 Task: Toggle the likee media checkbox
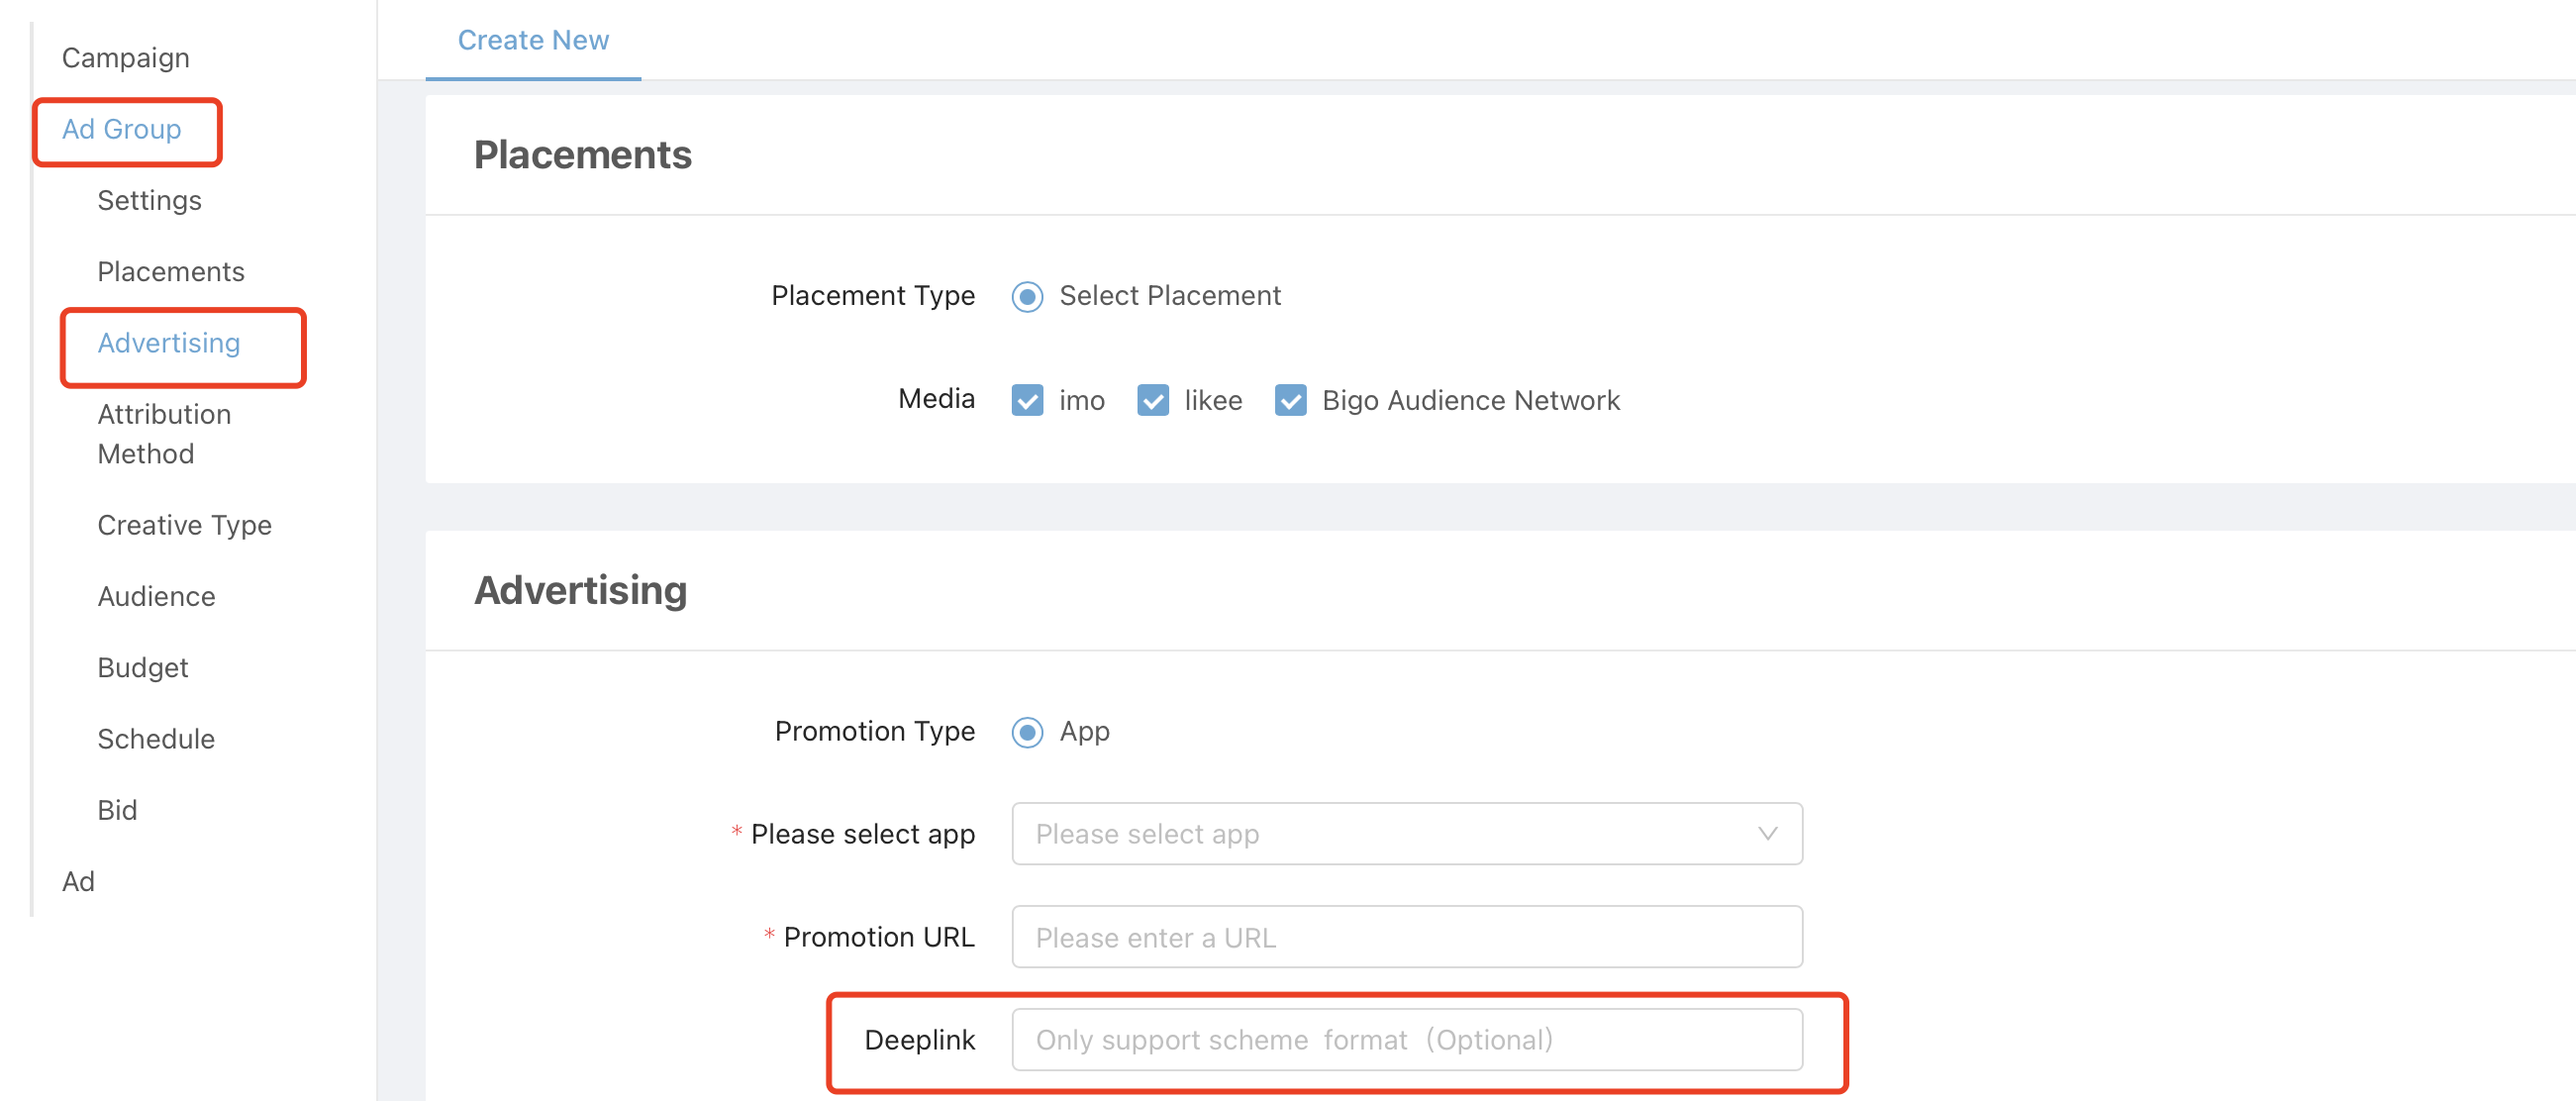[x=1152, y=400]
